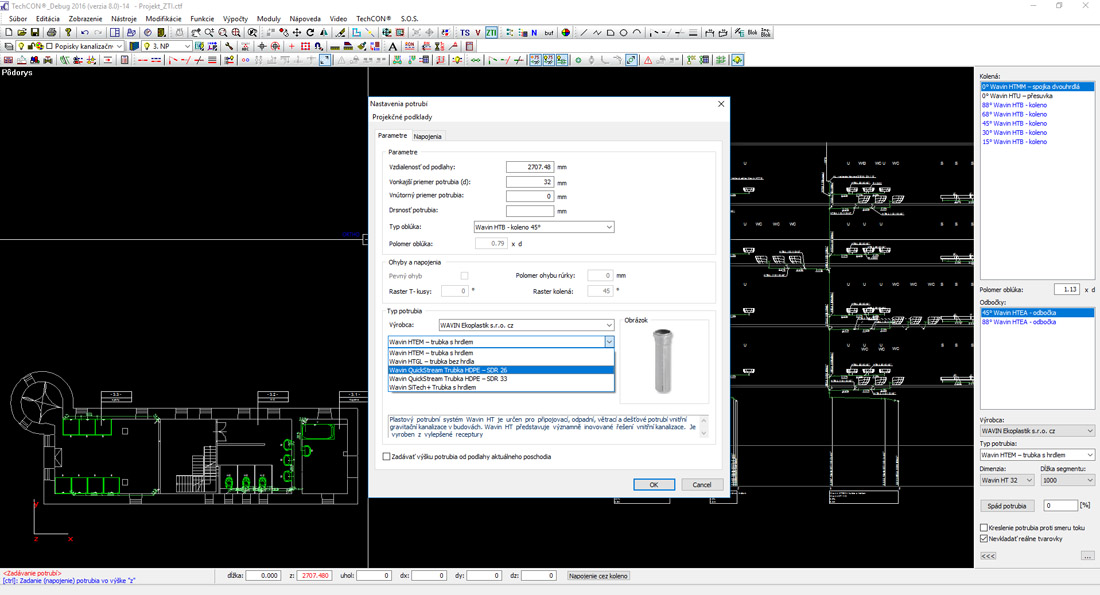Click the OK button in dialog
This screenshot has height=595, width=1100.
coord(654,484)
